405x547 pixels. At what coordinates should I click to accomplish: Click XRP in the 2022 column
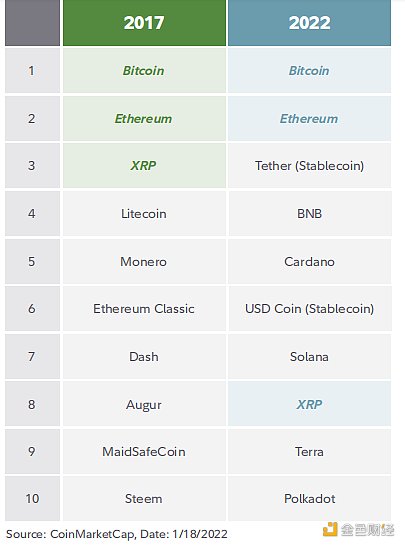click(x=309, y=404)
